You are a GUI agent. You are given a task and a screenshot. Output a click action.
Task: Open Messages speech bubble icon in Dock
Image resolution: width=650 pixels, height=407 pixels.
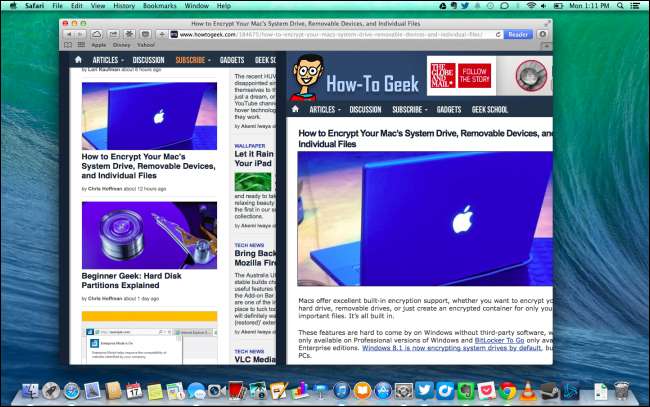coord(196,391)
